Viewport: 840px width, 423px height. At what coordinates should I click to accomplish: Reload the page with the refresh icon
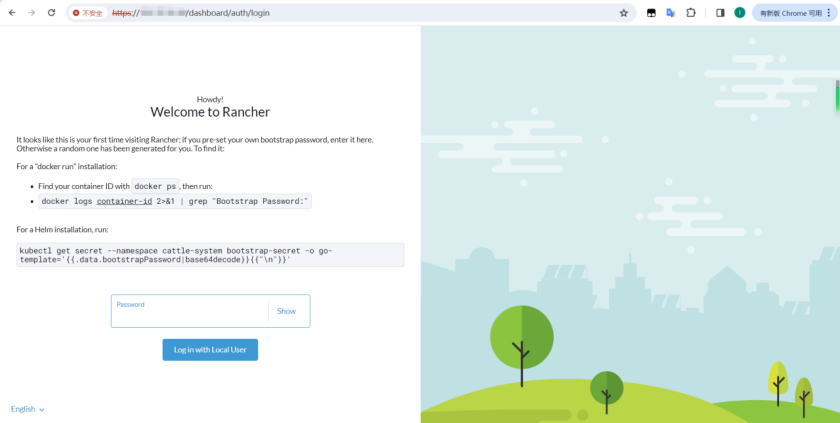click(x=51, y=13)
